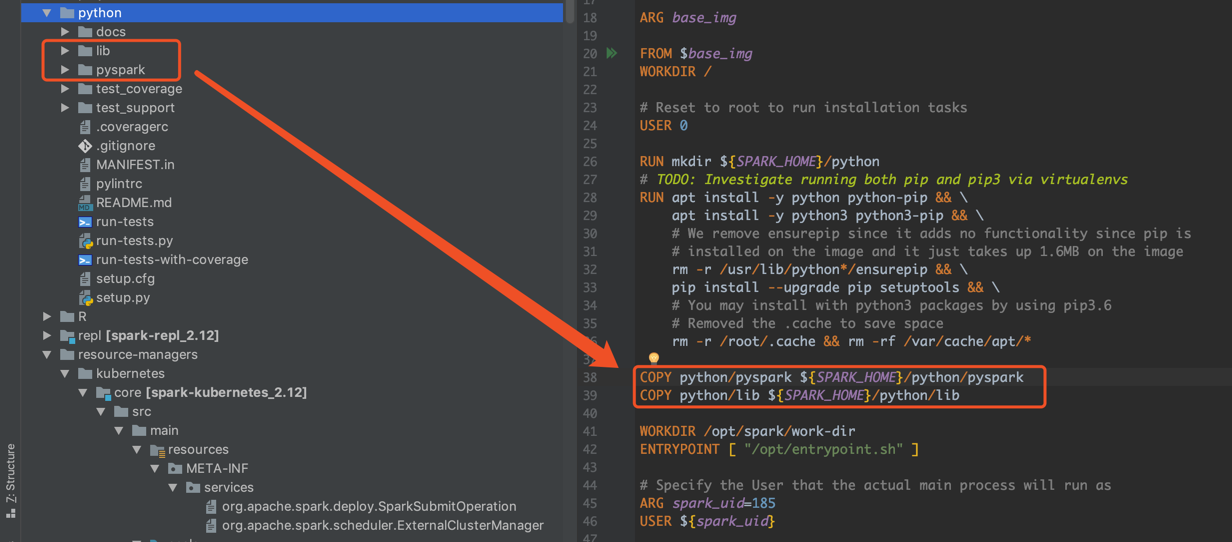
Task: Click the .coveragerc file icon
Action: pyautogui.click(x=85, y=127)
